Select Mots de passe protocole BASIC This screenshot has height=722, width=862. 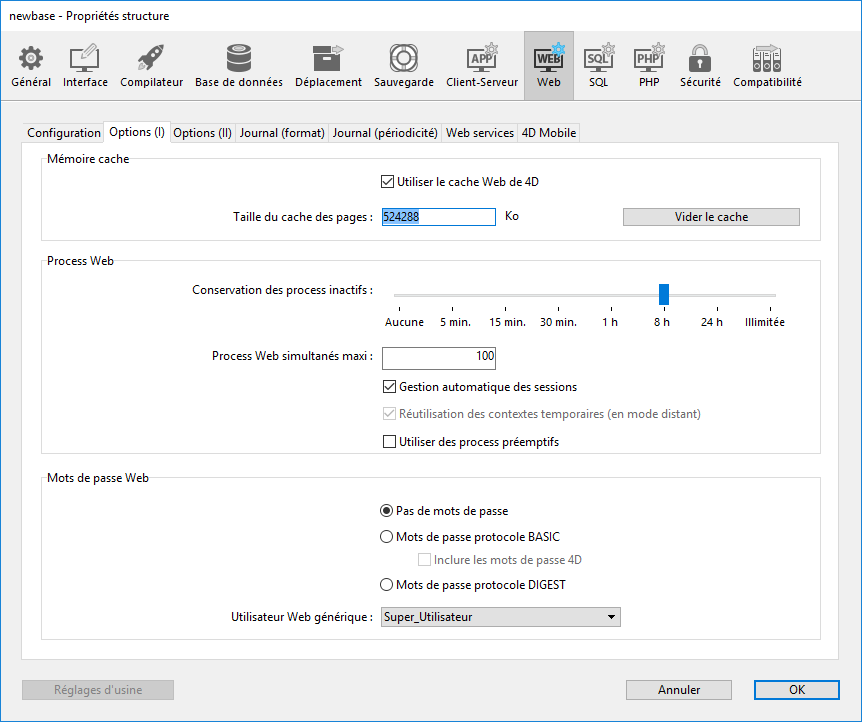(387, 537)
